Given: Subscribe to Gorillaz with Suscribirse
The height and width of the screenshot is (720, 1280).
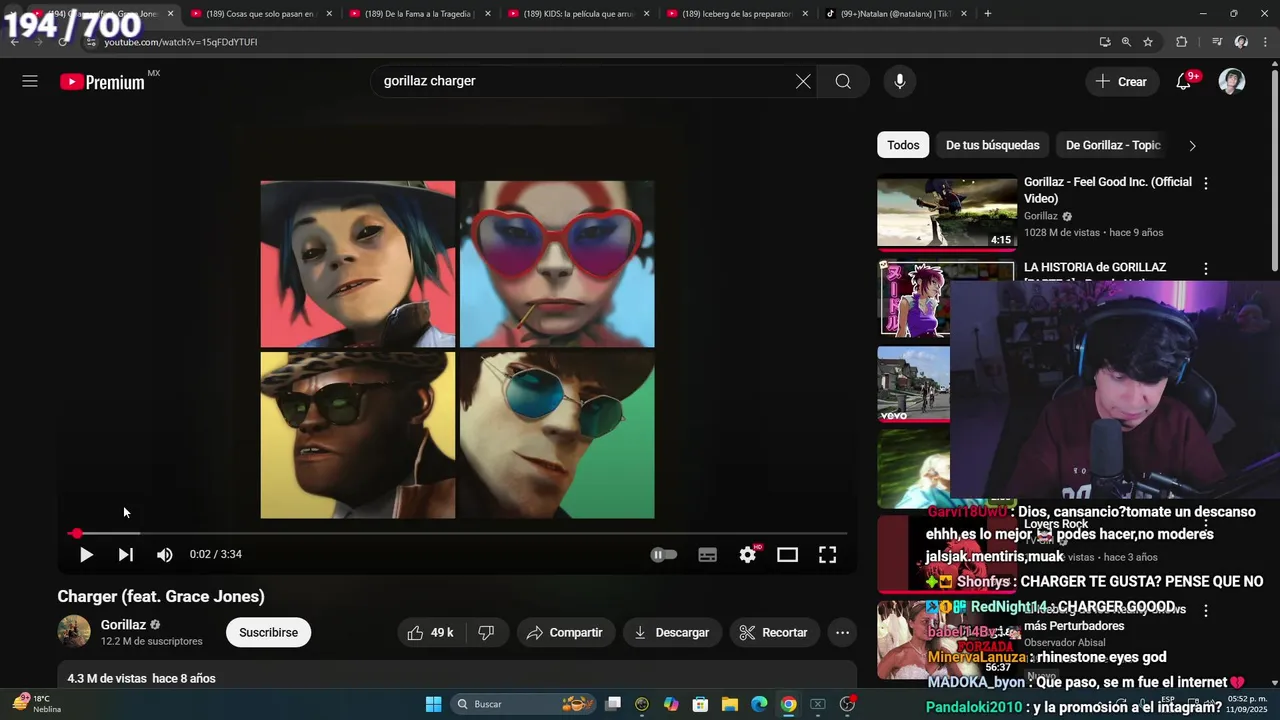Looking at the screenshot, I should (x=268, y=632).
